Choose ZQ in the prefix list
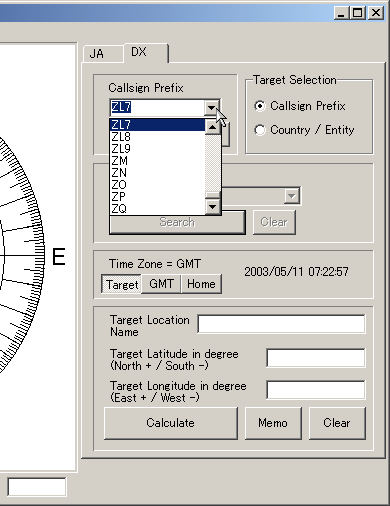 [158, 209]
